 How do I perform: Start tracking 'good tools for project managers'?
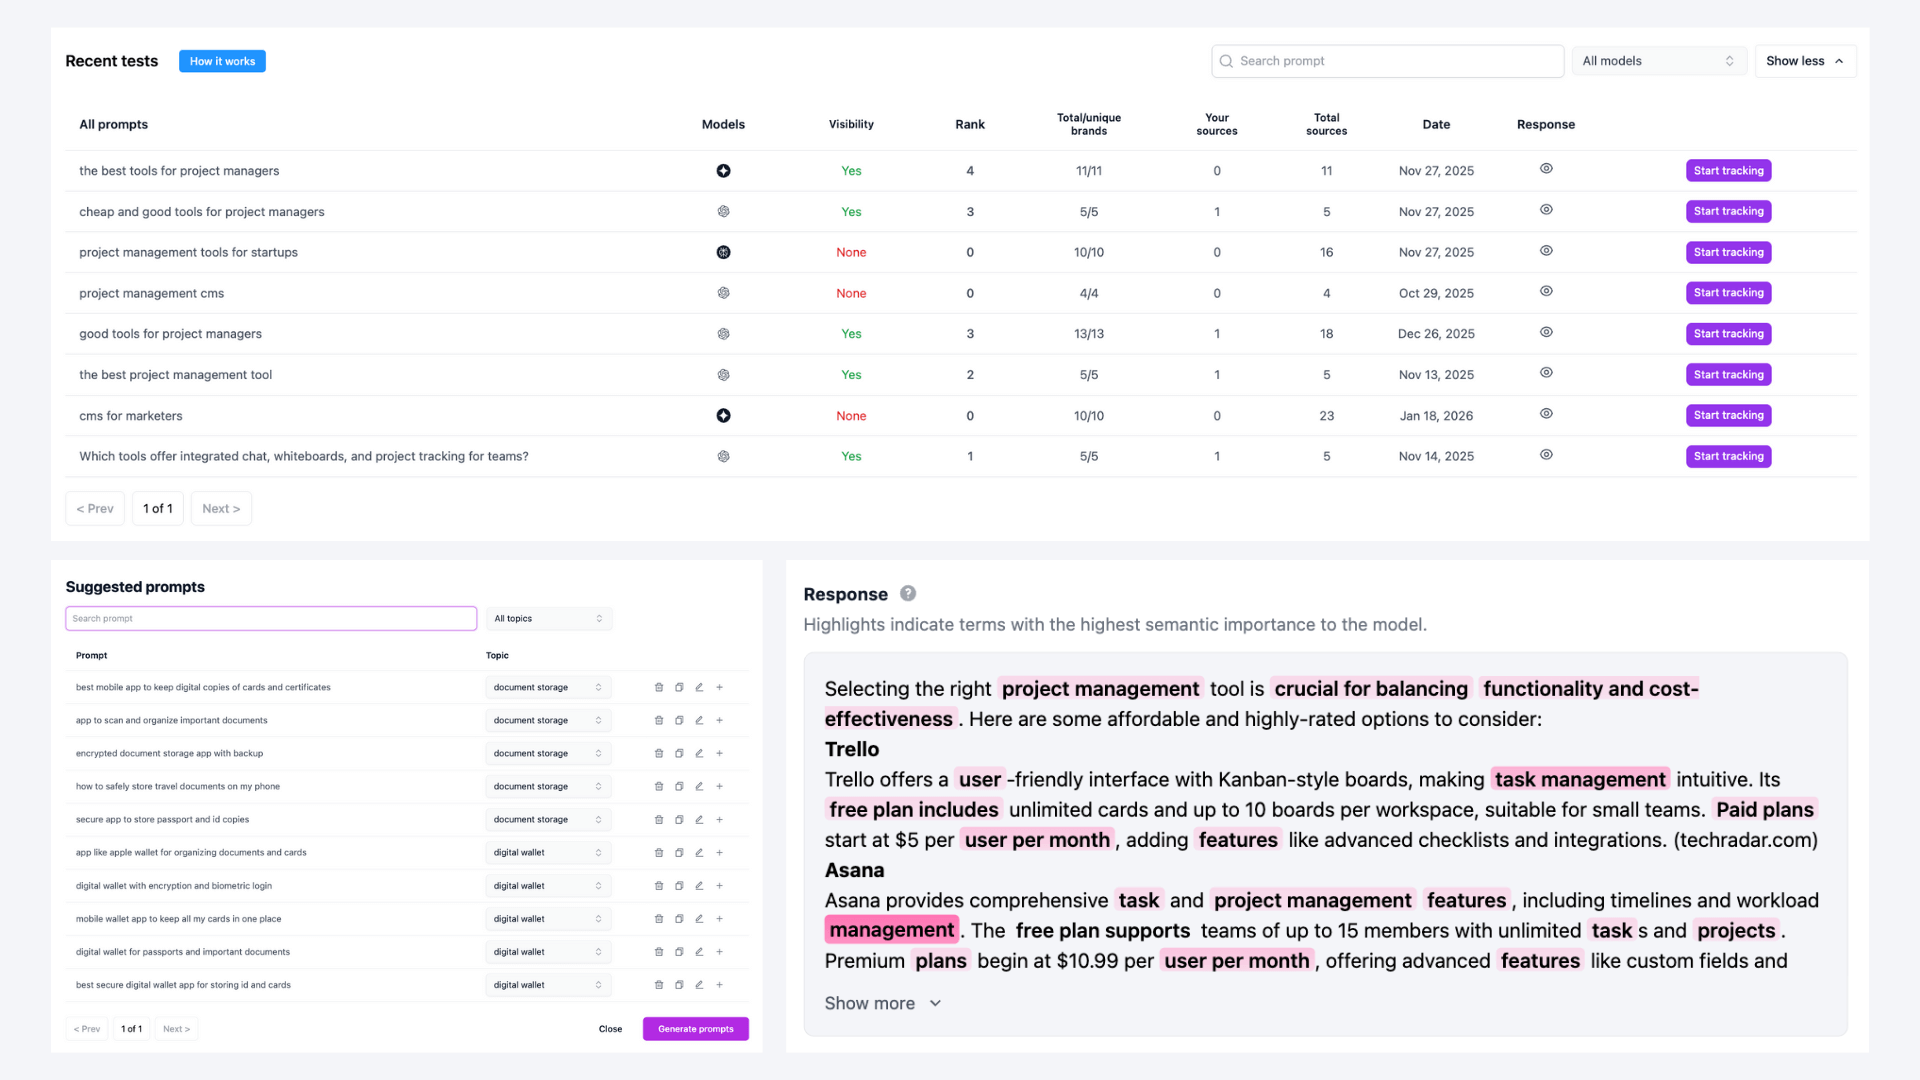1728,334
